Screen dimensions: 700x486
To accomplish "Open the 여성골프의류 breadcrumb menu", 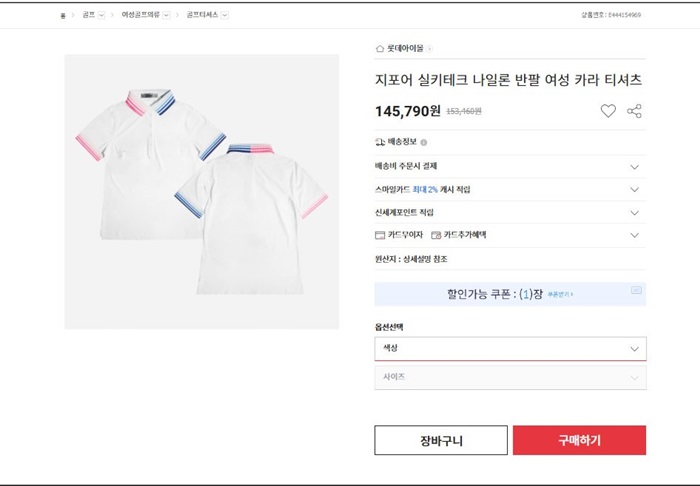I will tap(166, 15).
